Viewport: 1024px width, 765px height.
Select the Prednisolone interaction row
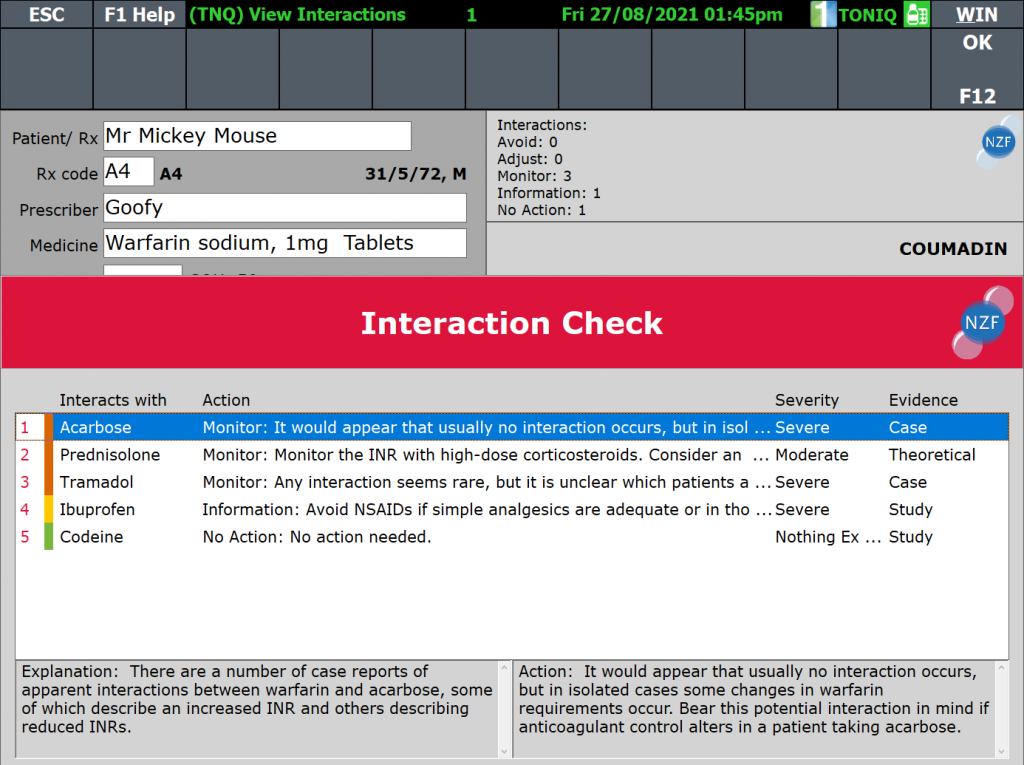400,455
